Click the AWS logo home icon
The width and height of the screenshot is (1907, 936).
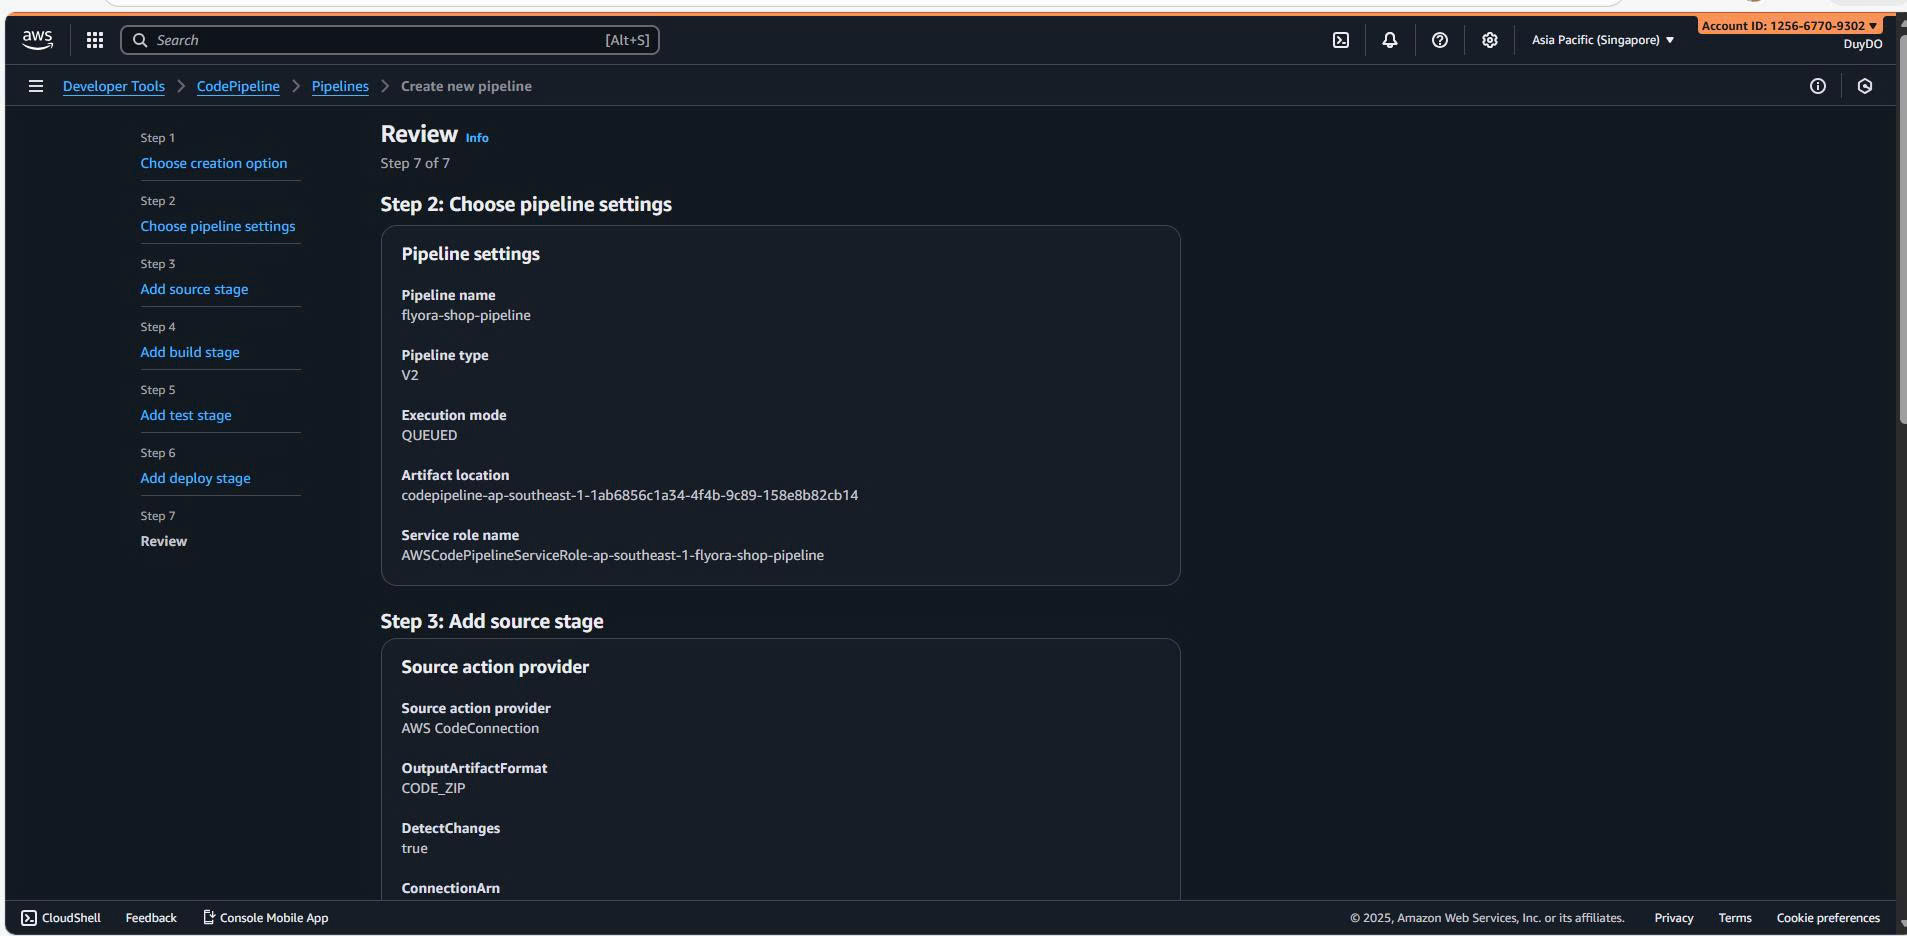pyautogui.click(x=37, y=40)
